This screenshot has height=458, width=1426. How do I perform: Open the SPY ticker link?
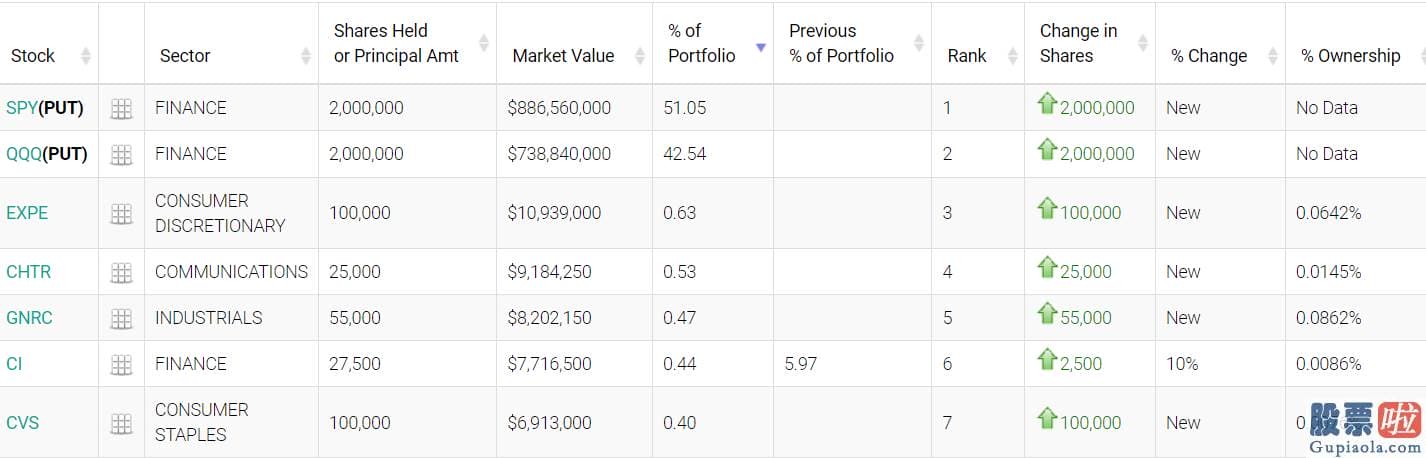coord(22,108)
